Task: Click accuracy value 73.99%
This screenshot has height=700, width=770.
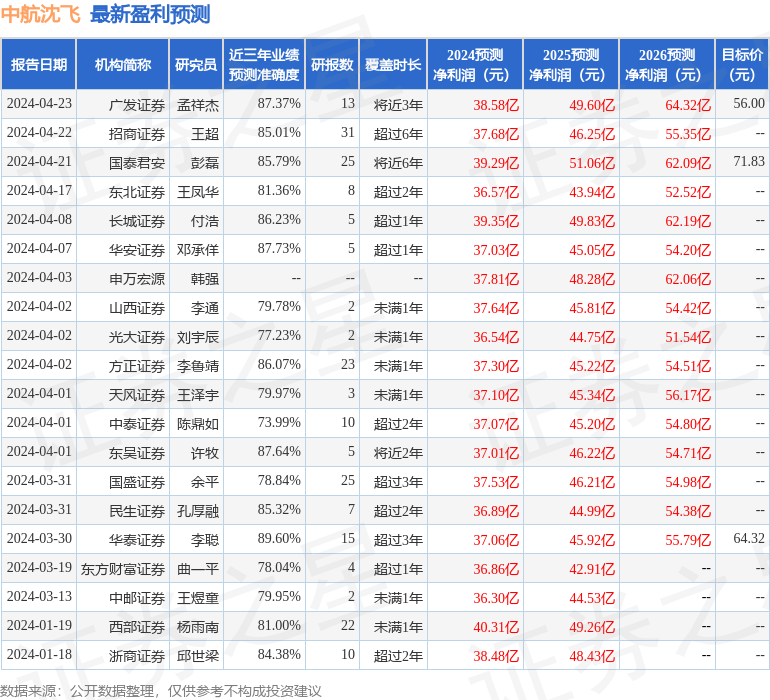Action: [x=279, y=422]
